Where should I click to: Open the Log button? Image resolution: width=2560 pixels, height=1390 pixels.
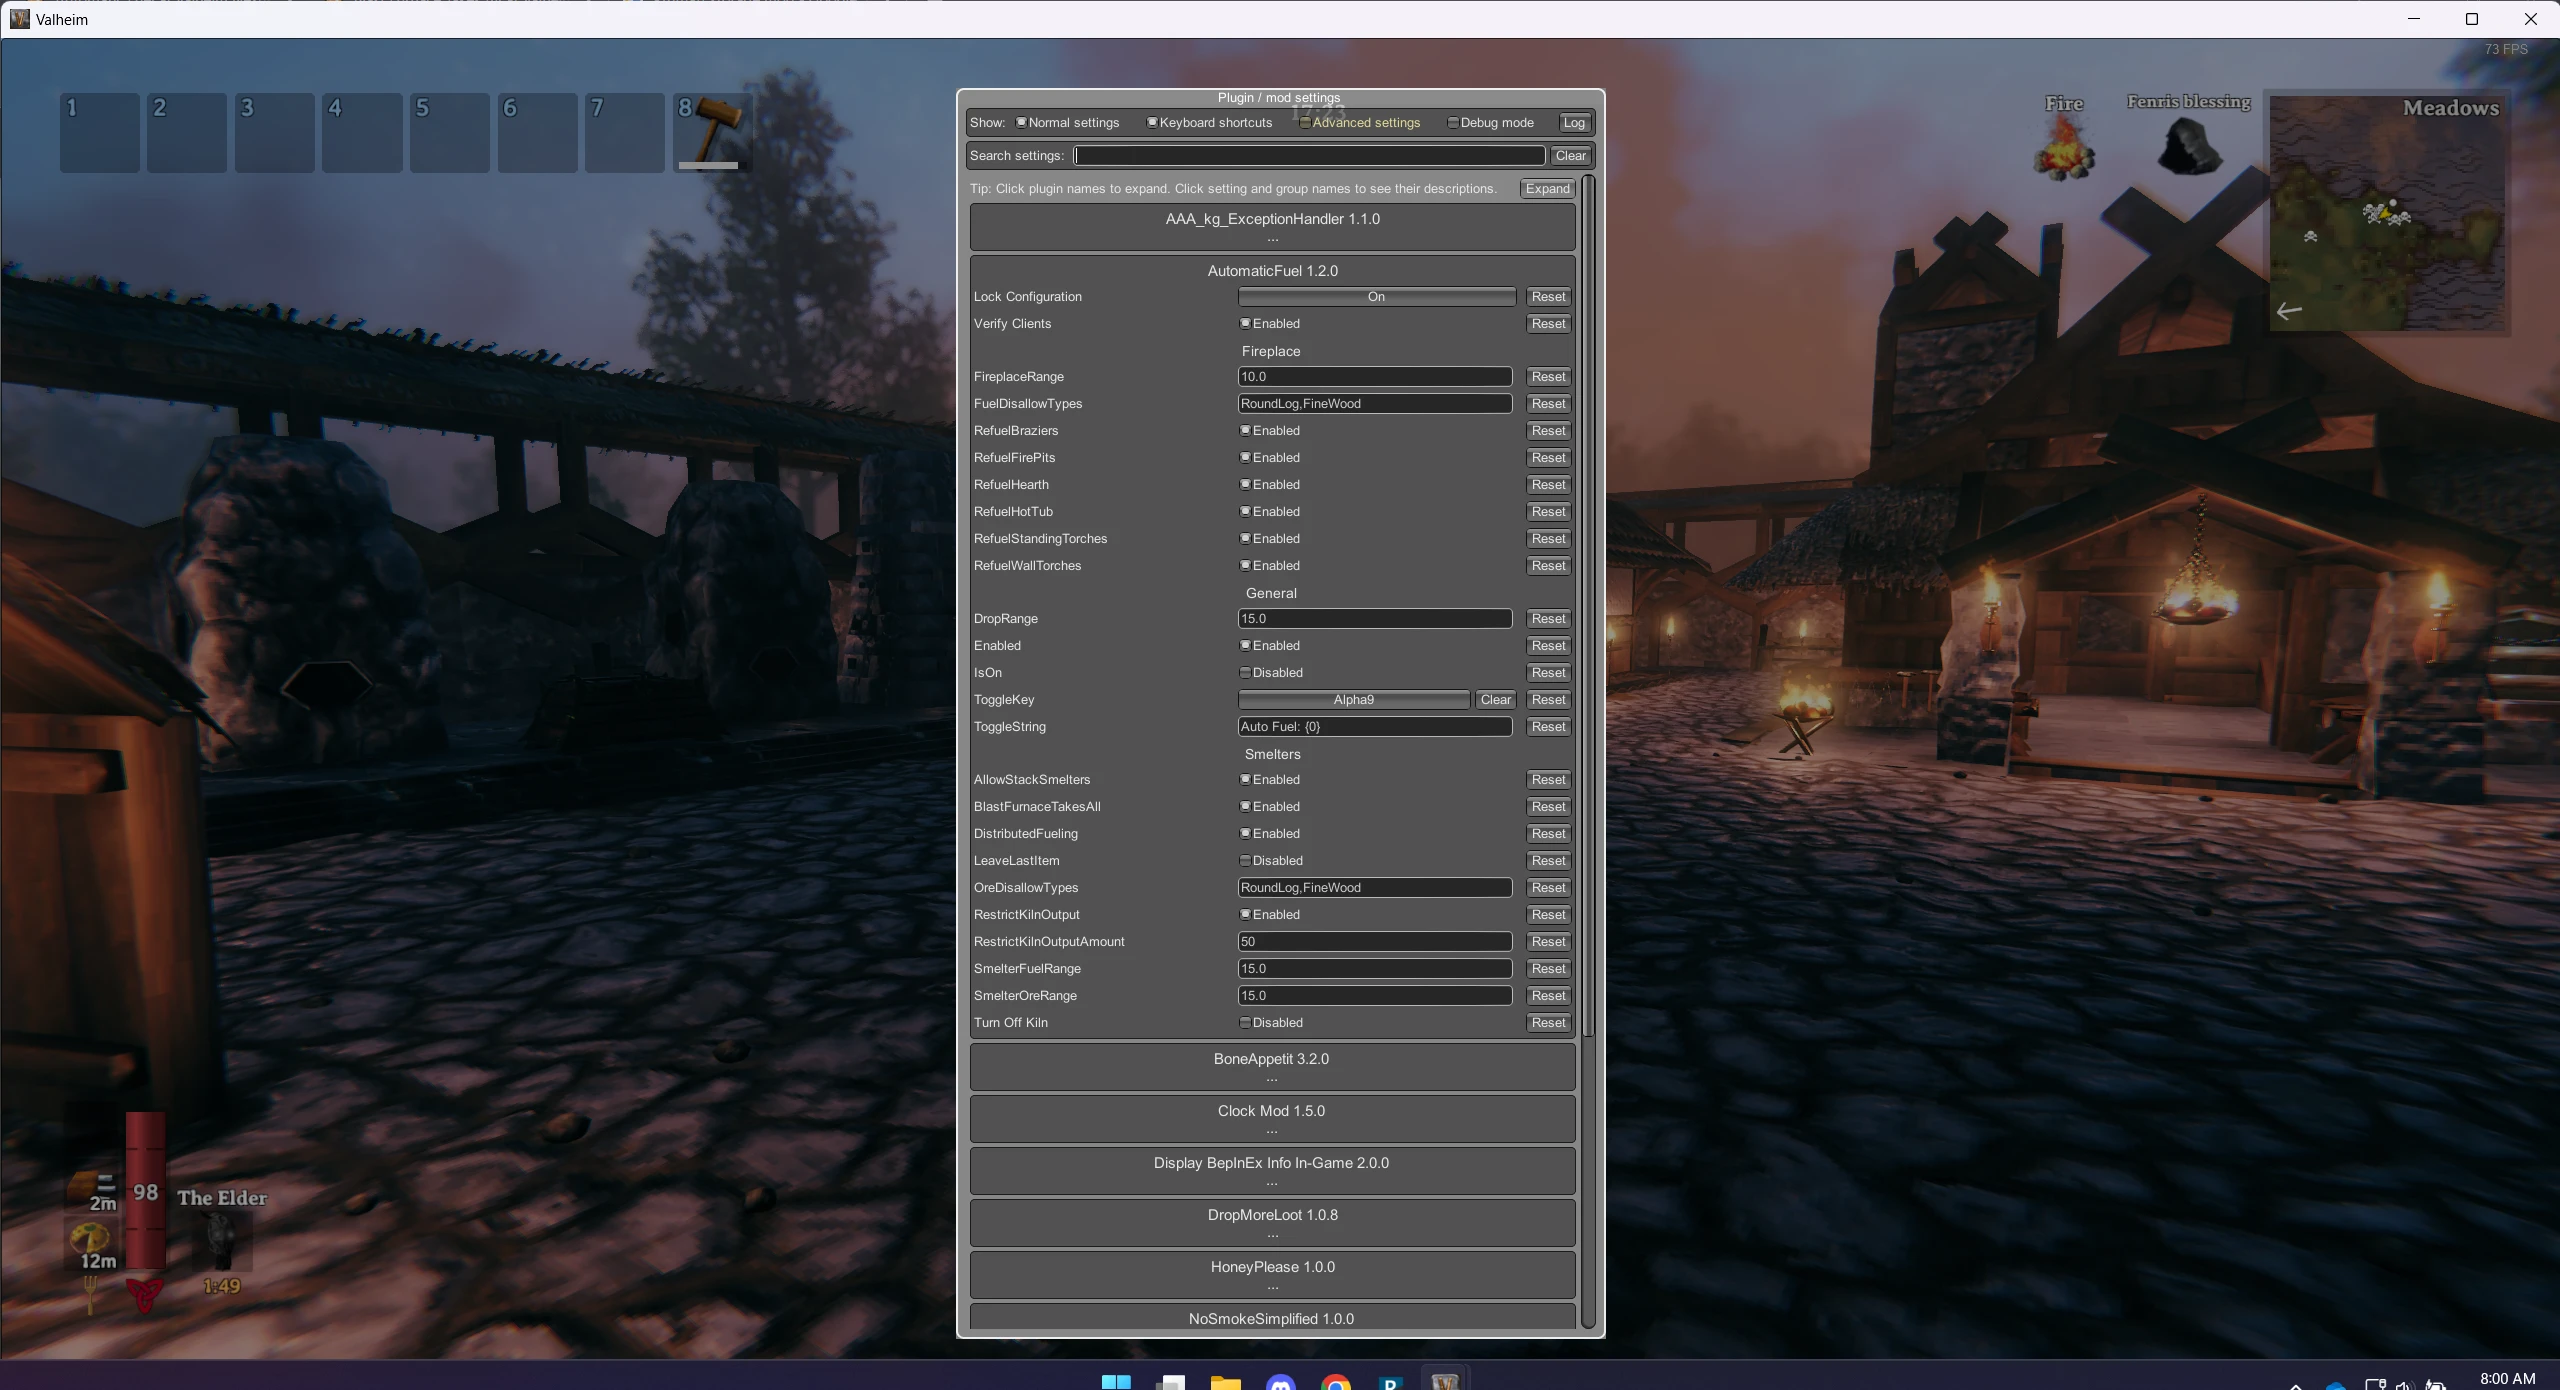(1574, 123)
